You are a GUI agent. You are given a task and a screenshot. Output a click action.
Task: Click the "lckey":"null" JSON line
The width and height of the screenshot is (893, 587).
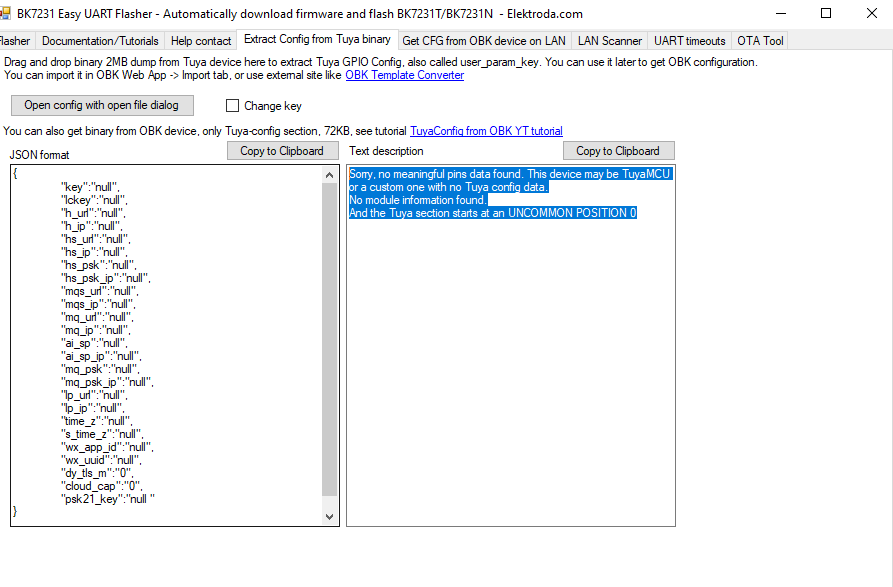pos(94,200)
